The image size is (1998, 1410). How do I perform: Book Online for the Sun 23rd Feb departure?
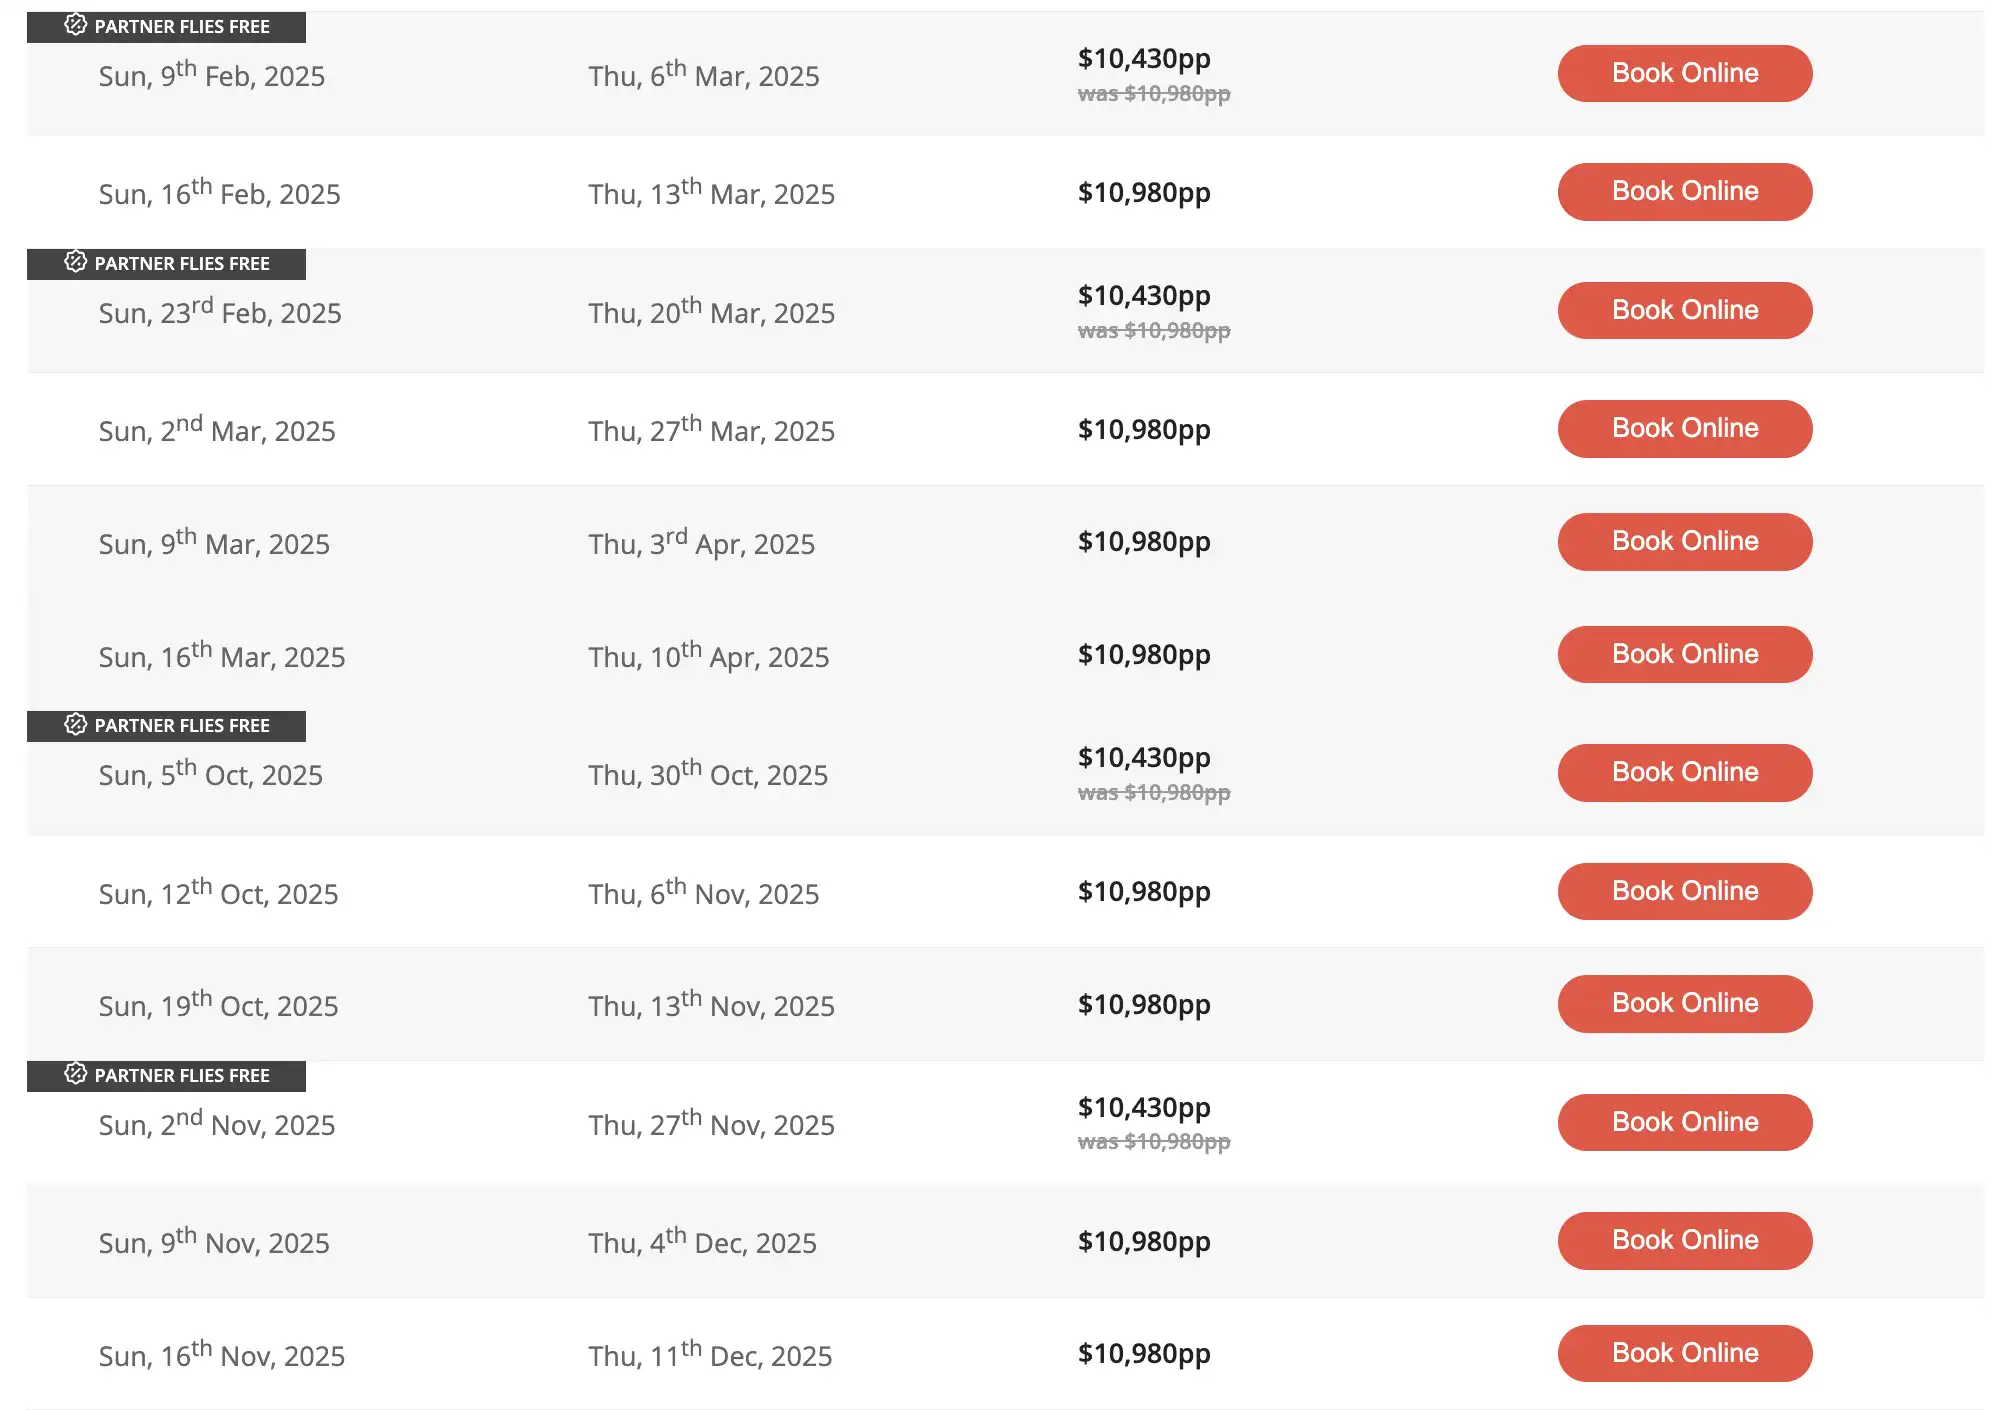1684,310
